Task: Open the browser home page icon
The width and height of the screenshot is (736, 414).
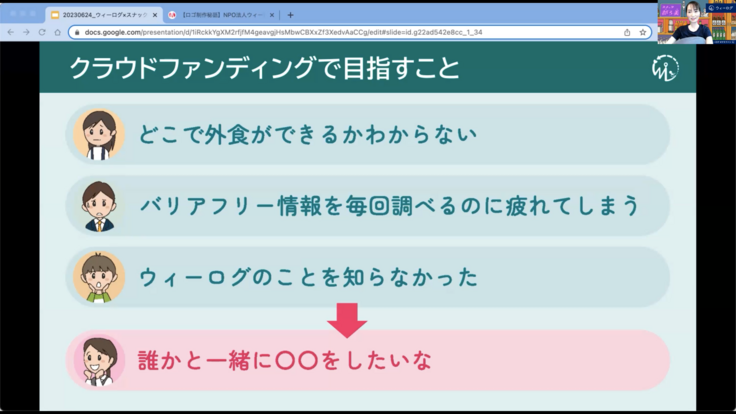Action: coord(57,32)
